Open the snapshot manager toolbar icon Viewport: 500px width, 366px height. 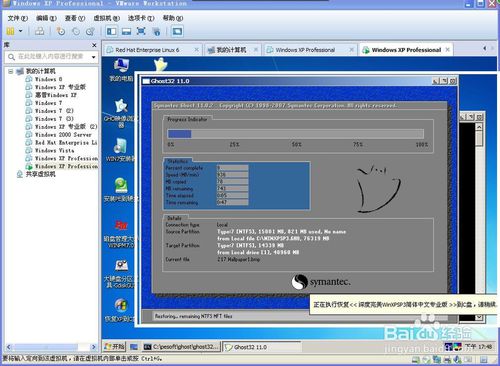click(90, 31)
